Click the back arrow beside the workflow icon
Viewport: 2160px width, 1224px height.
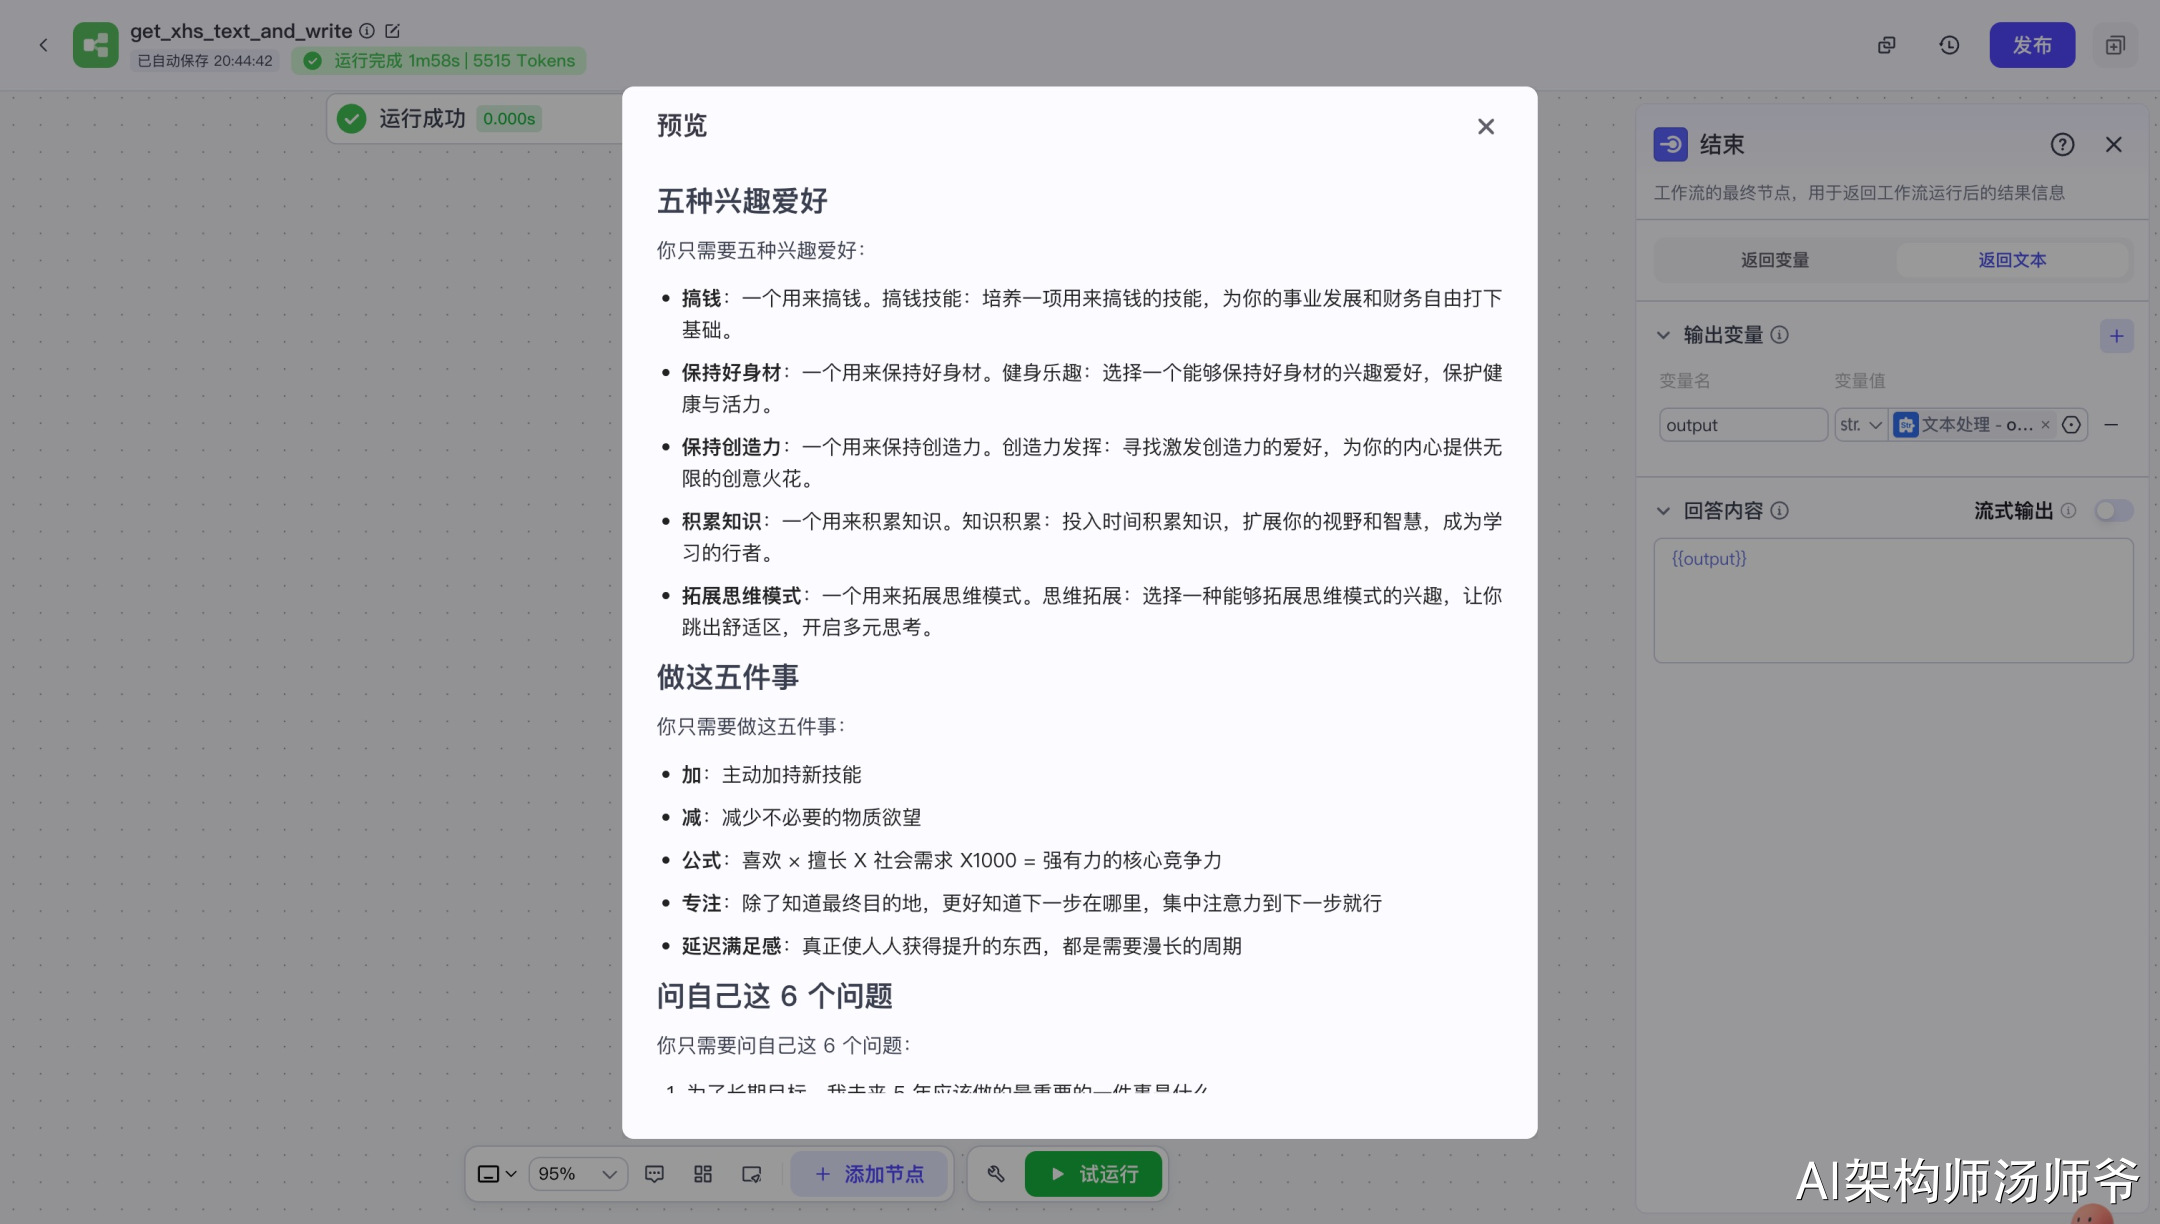43,45
